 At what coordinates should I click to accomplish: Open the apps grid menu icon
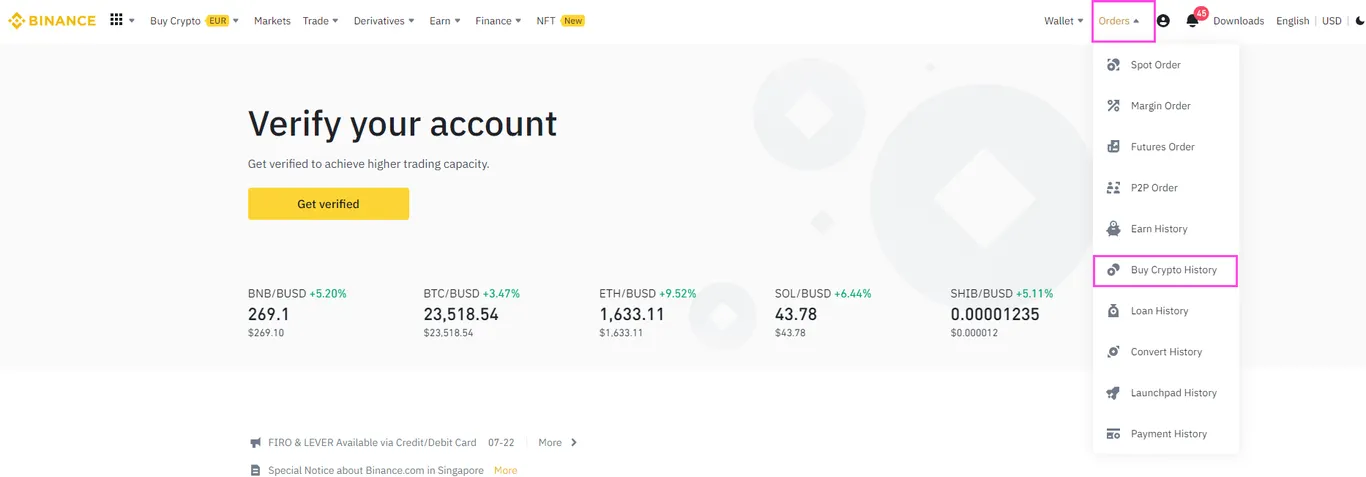click(116, 20)
